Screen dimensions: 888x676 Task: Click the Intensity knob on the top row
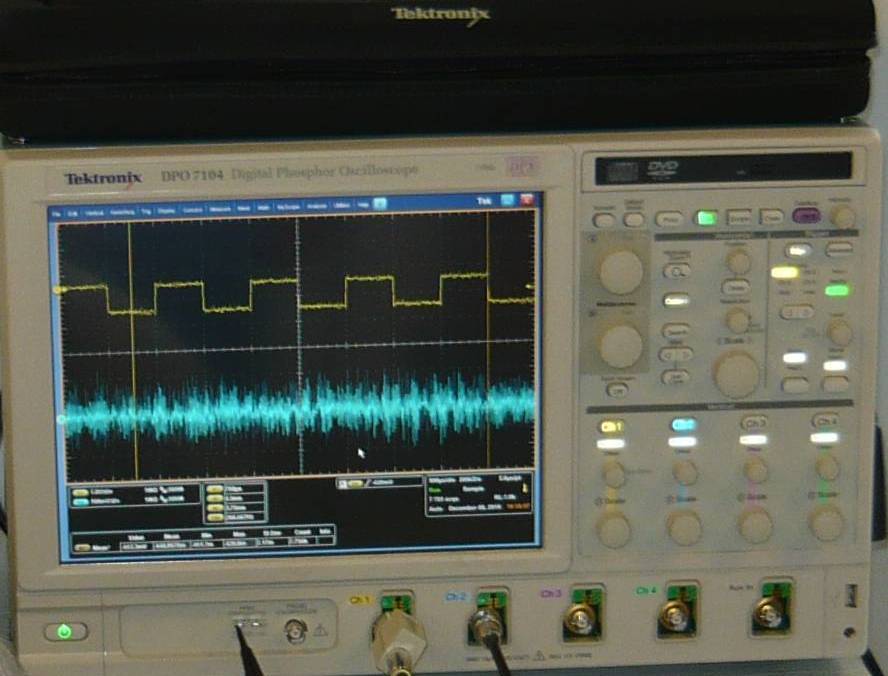842,216
